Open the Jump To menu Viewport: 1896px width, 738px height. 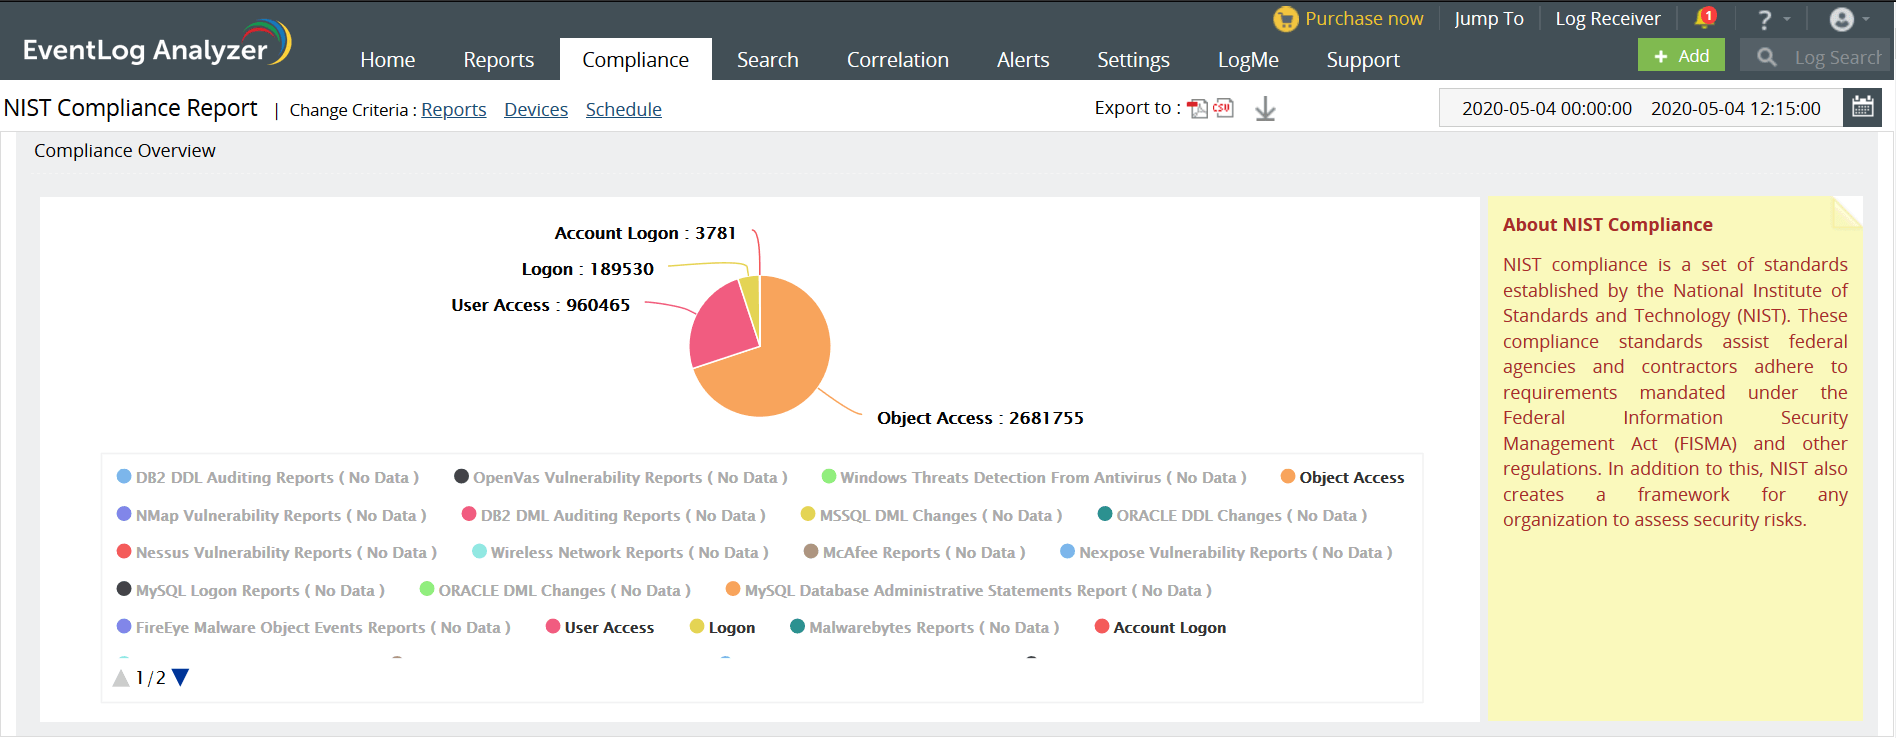coord(1488,19)
